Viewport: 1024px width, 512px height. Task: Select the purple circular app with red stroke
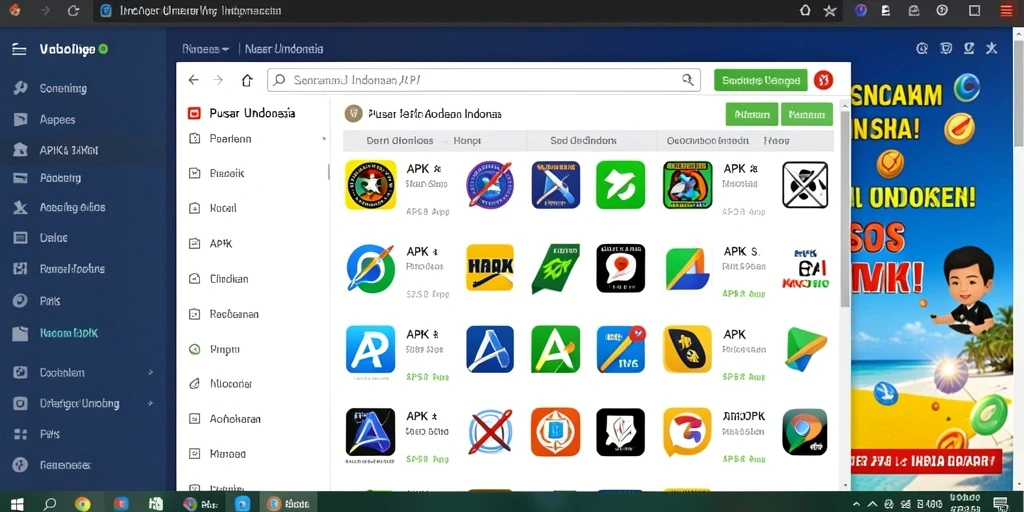point(490,185)
